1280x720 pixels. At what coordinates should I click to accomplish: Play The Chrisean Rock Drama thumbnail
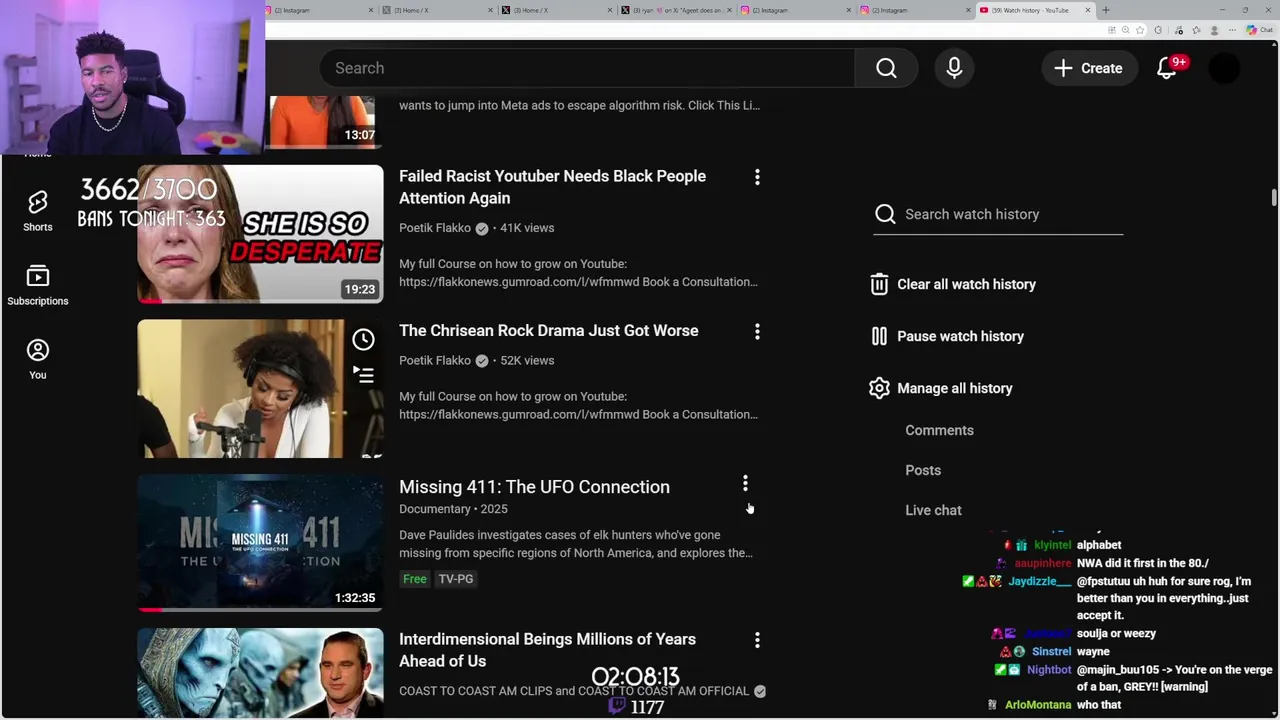[260, 389]
